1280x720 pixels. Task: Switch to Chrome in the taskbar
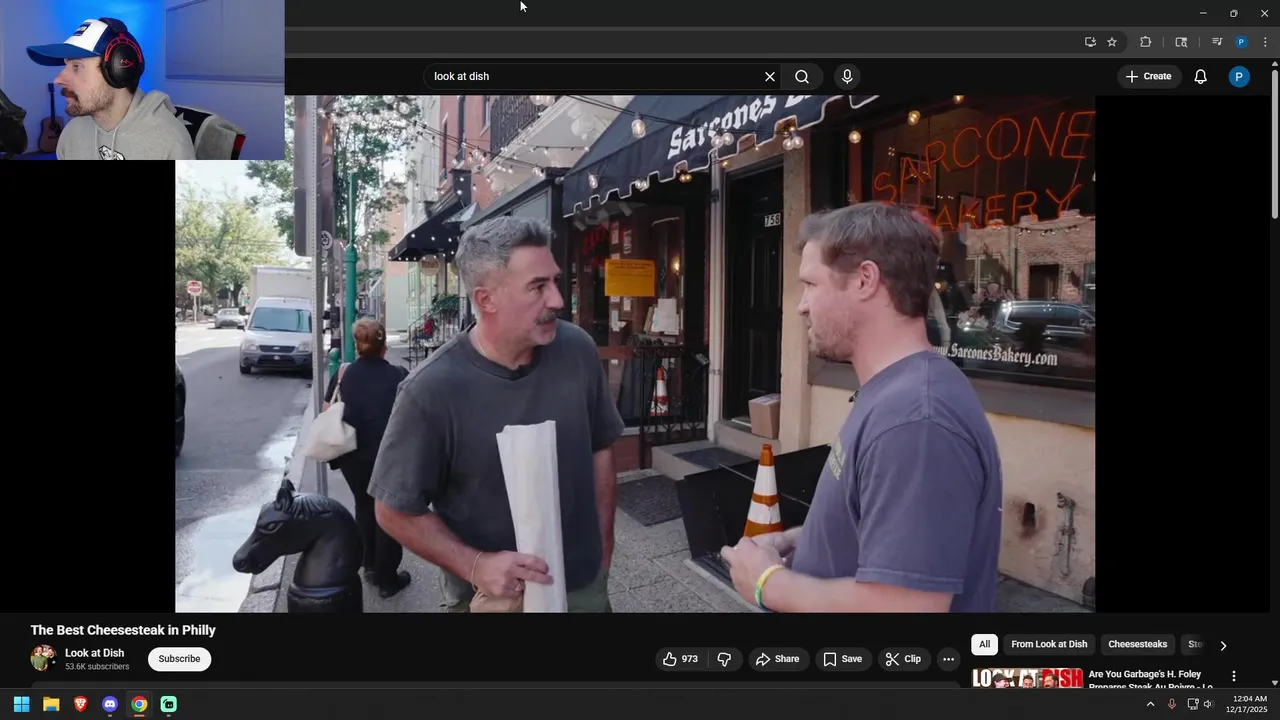139,704
